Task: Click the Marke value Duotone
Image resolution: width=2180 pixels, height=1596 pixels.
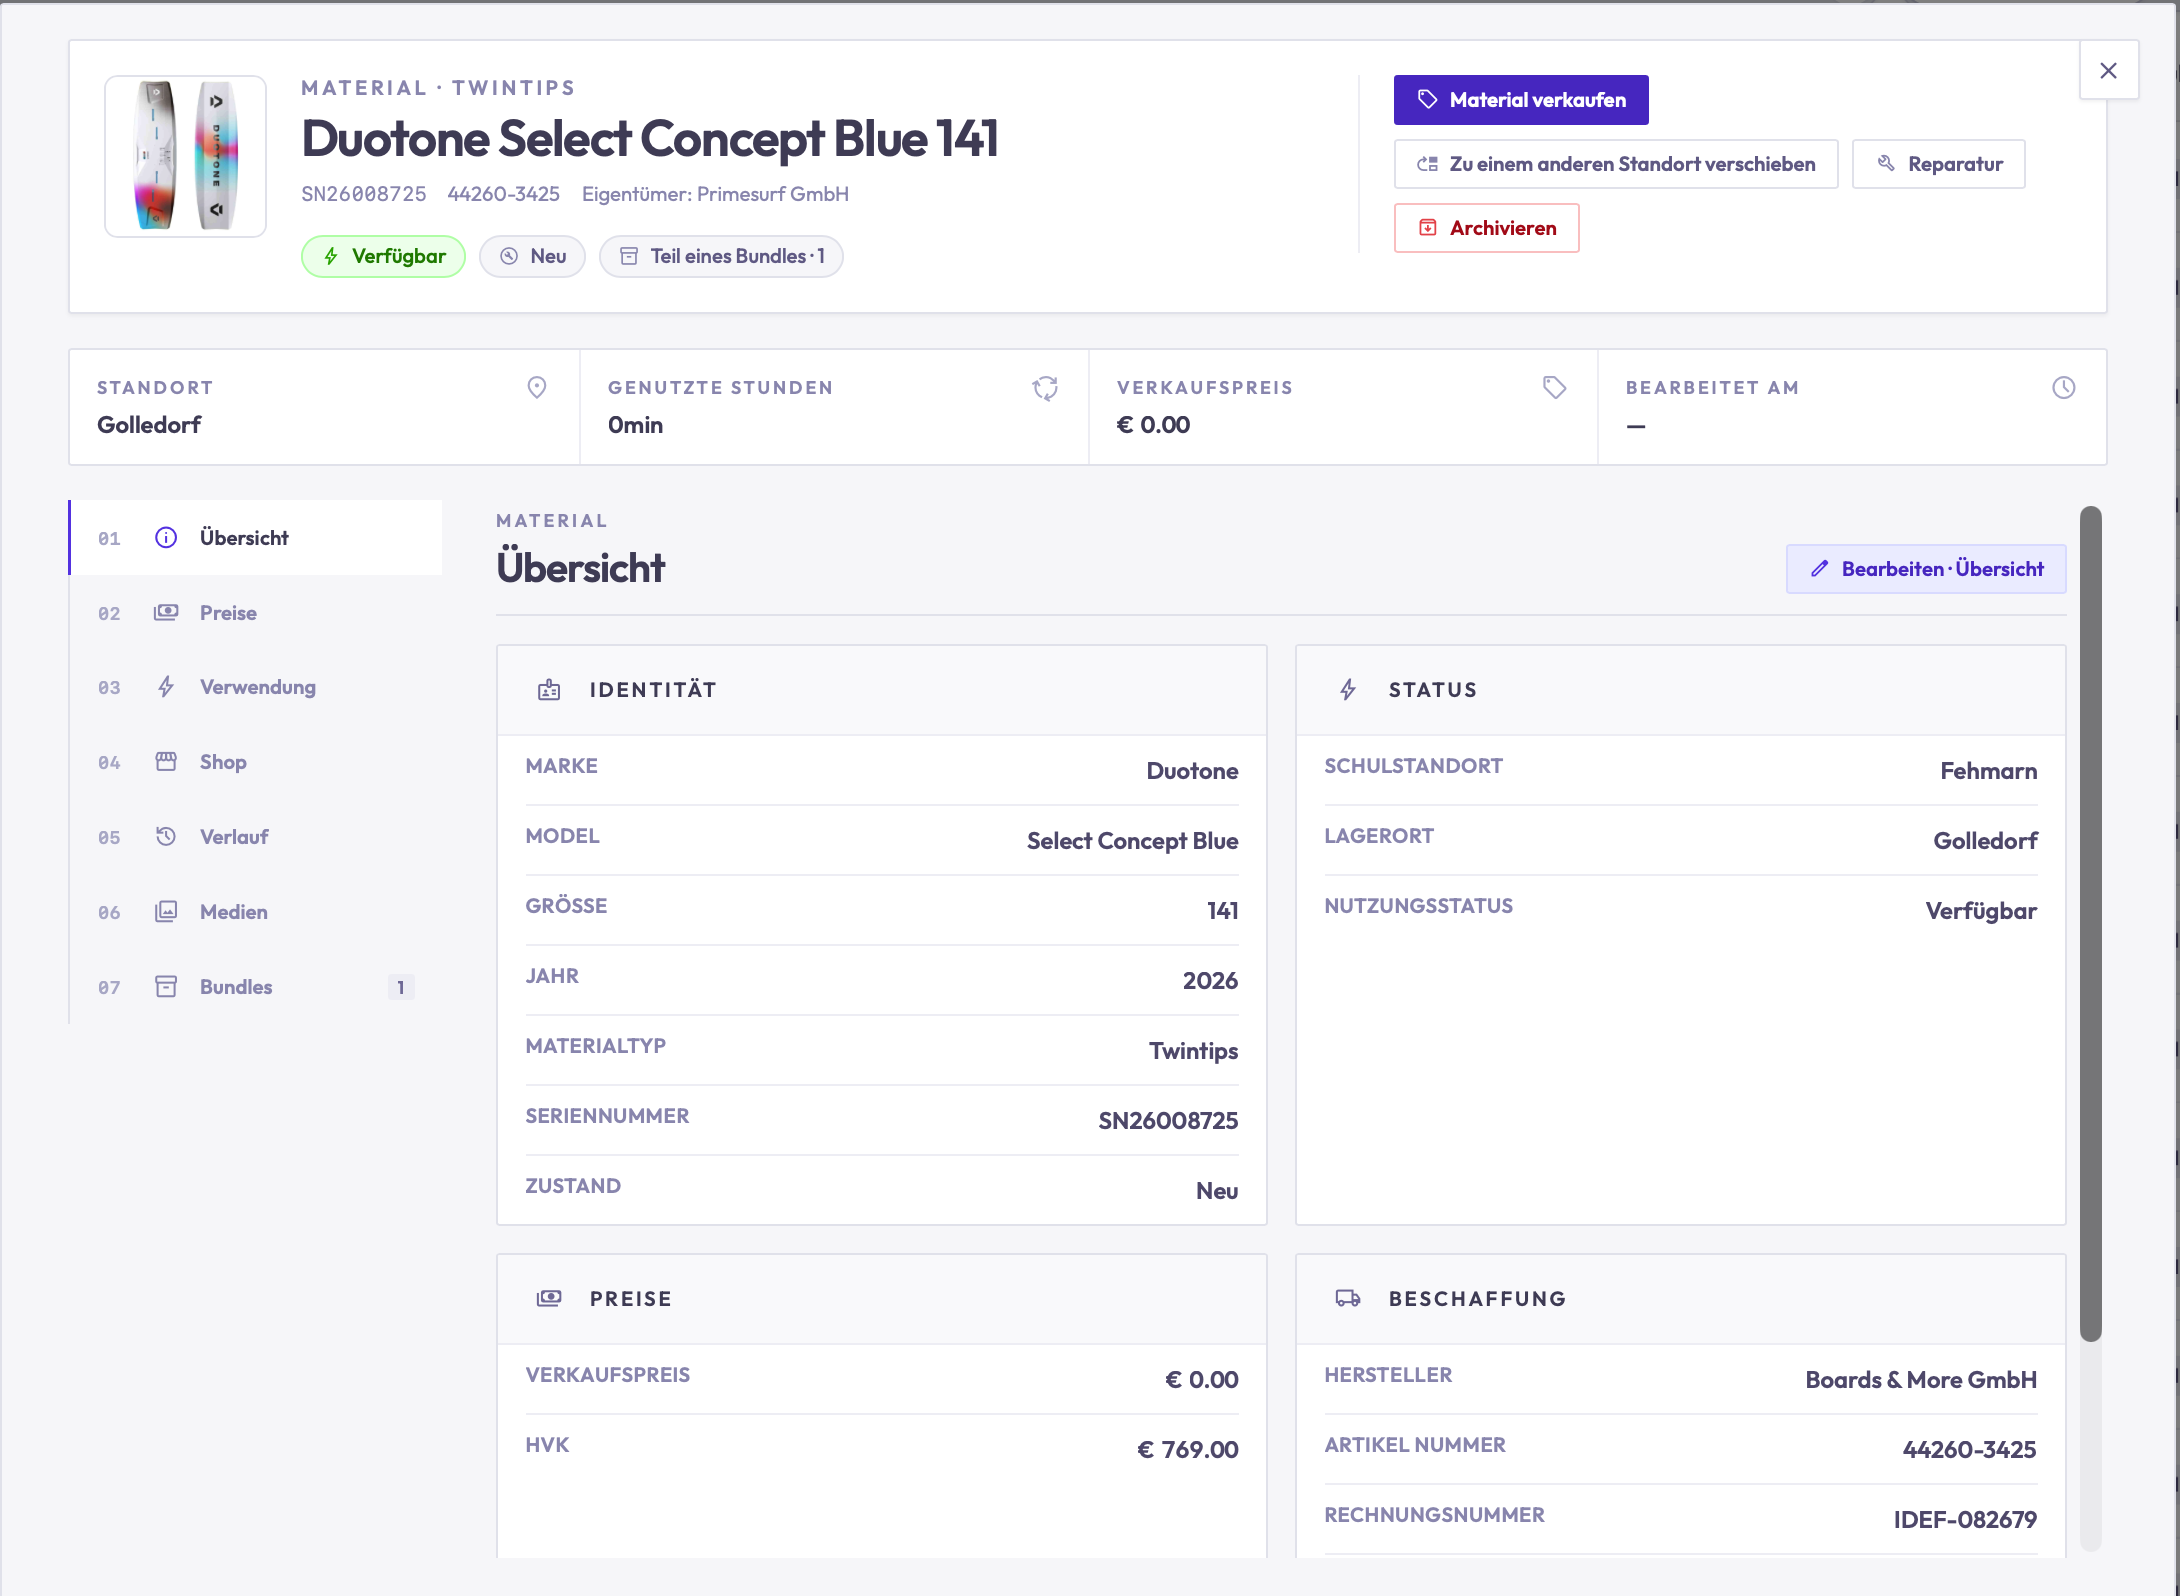Action: point(1192,771)
